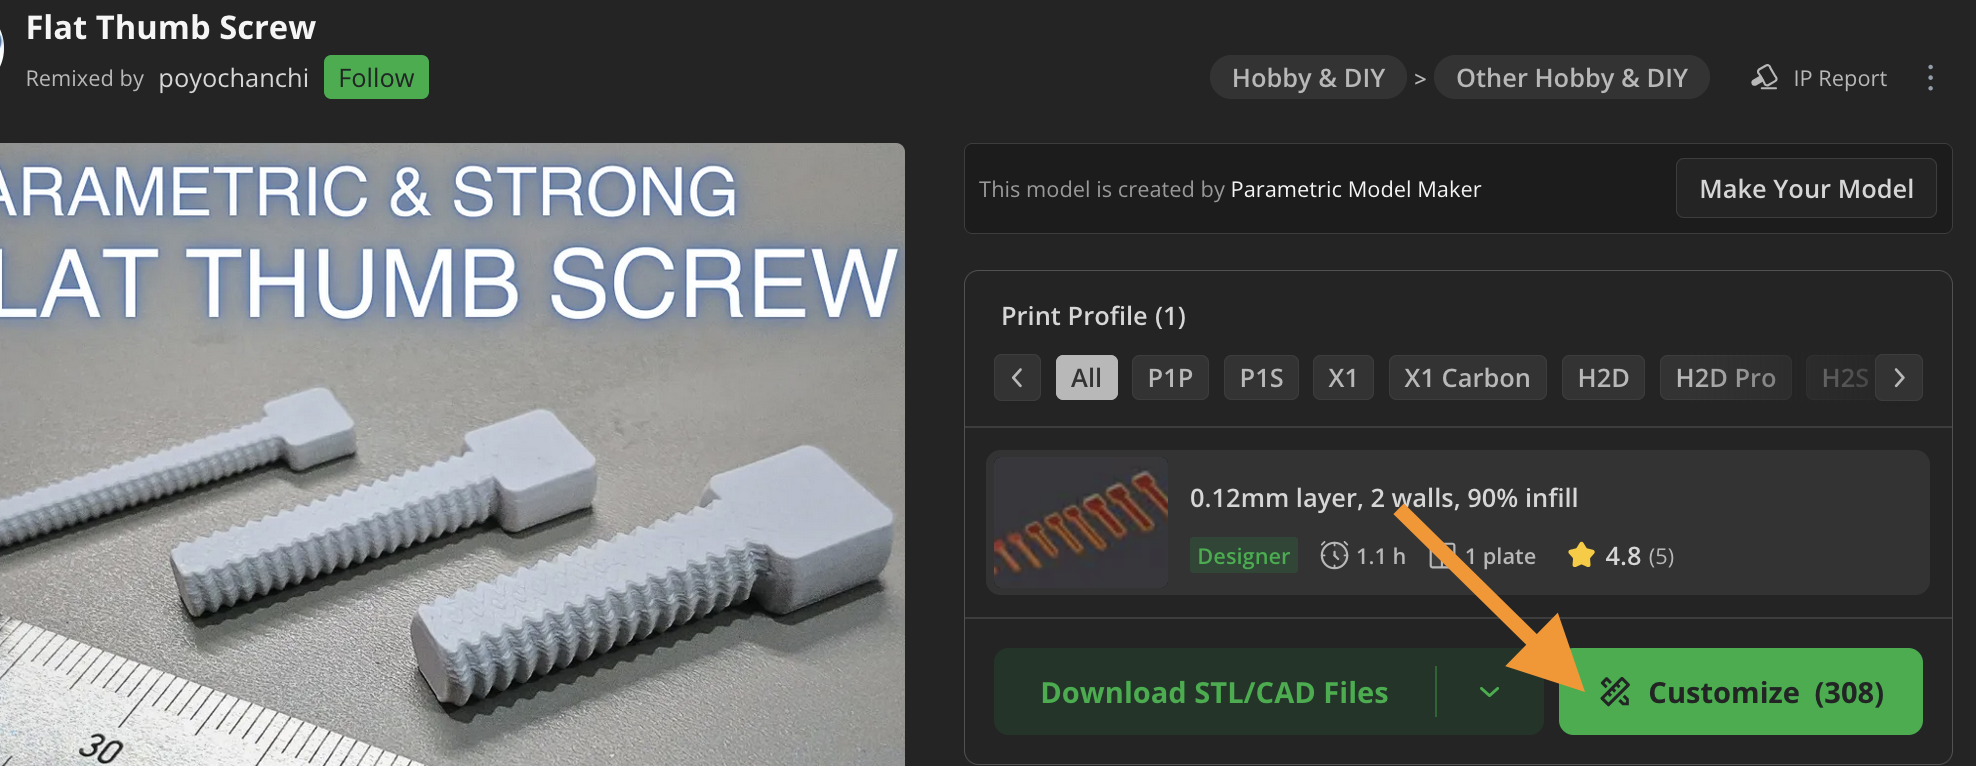Follow the user poyochanchi

[x=376, y=78]
